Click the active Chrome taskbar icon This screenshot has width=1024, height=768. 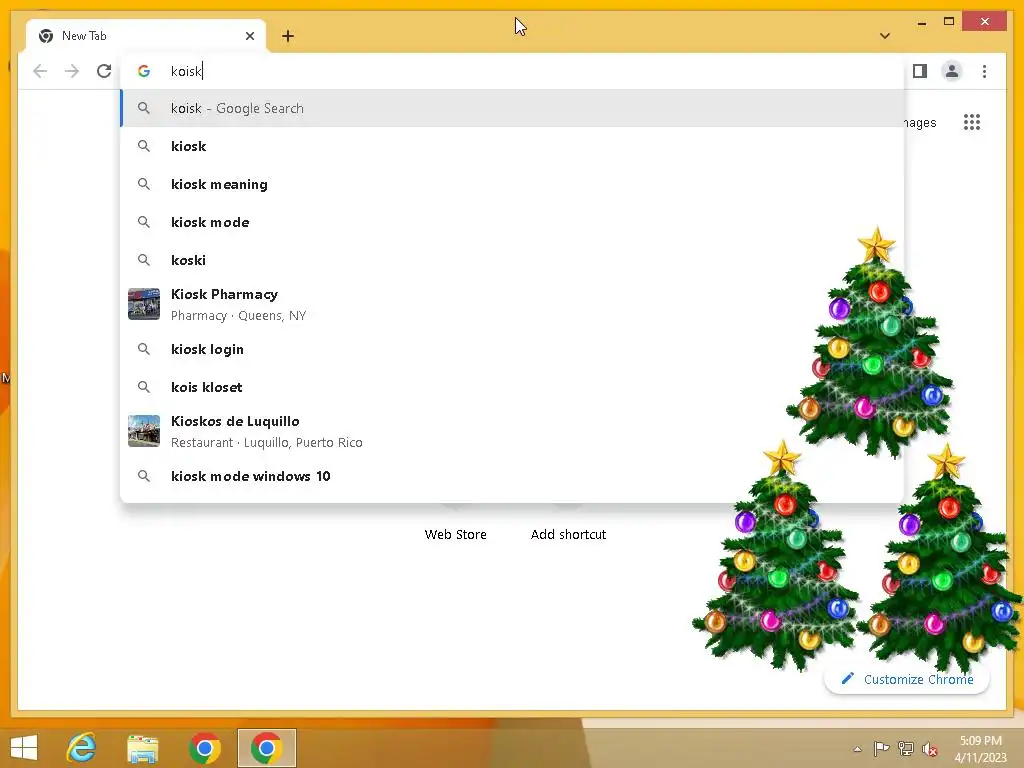click(x=266, y=748)
